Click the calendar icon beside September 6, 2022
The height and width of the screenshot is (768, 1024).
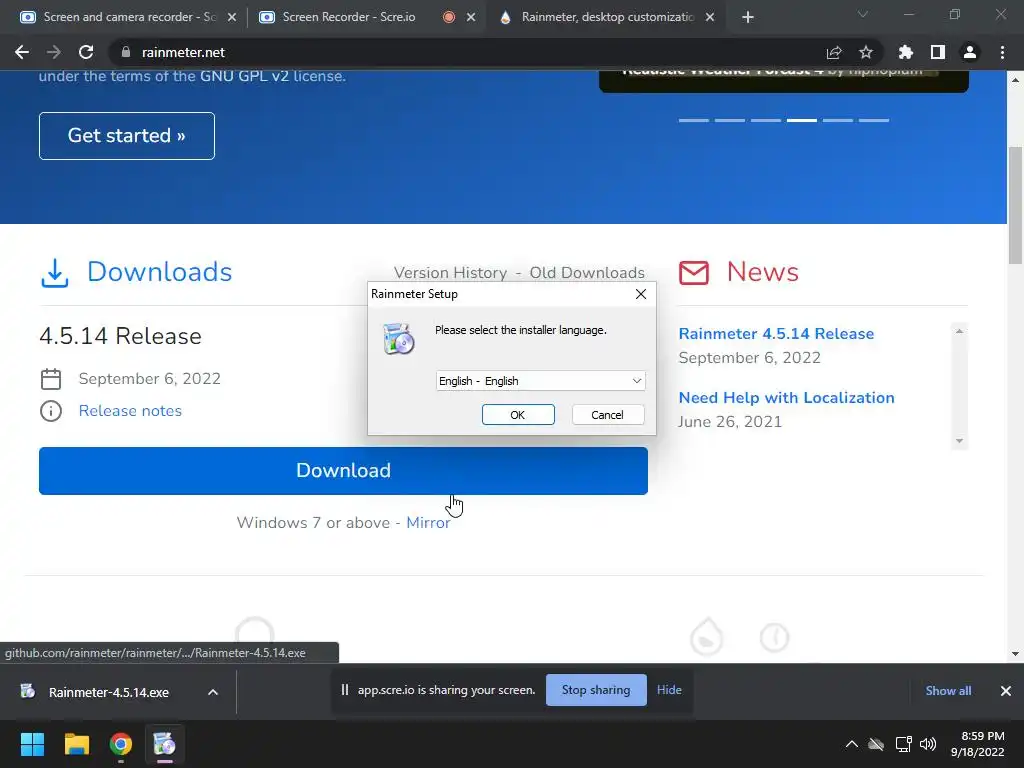point(51,379)
